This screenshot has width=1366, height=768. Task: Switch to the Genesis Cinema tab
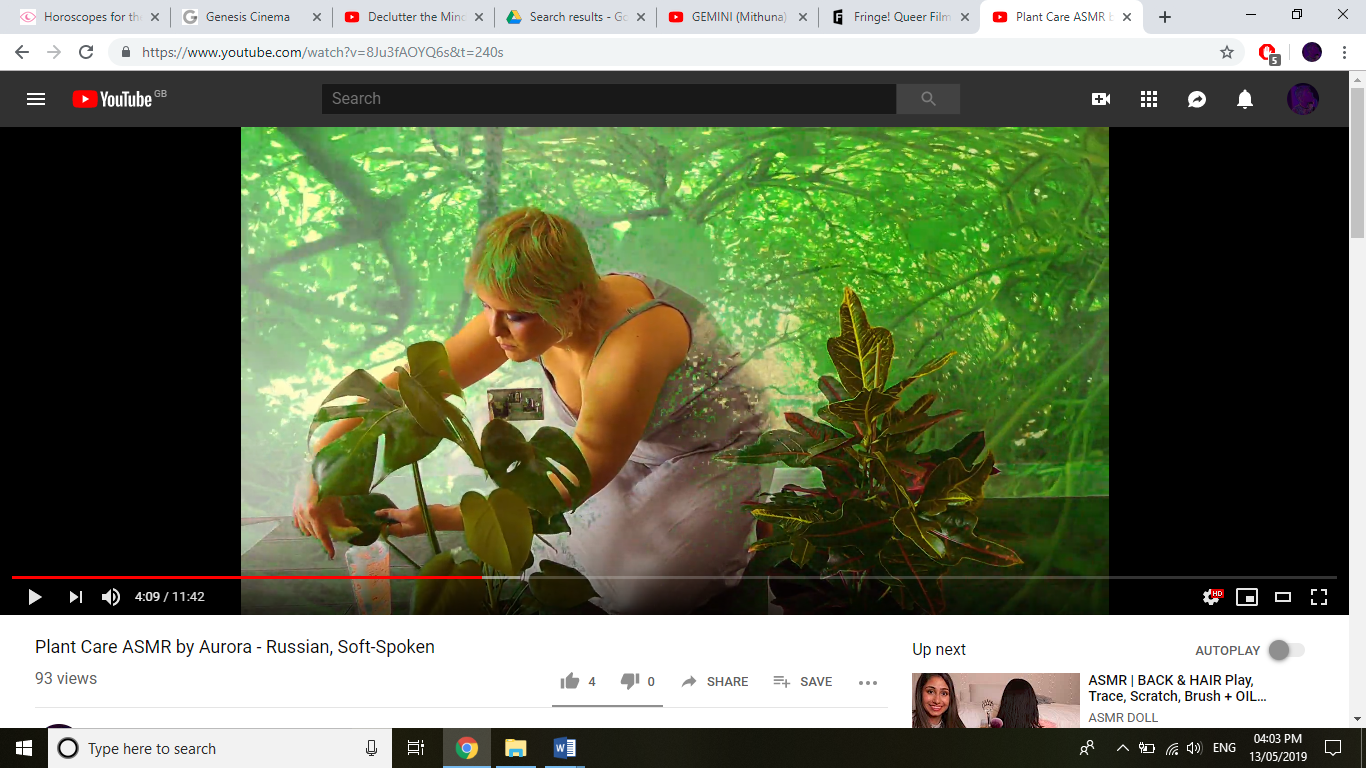point(248,17)
